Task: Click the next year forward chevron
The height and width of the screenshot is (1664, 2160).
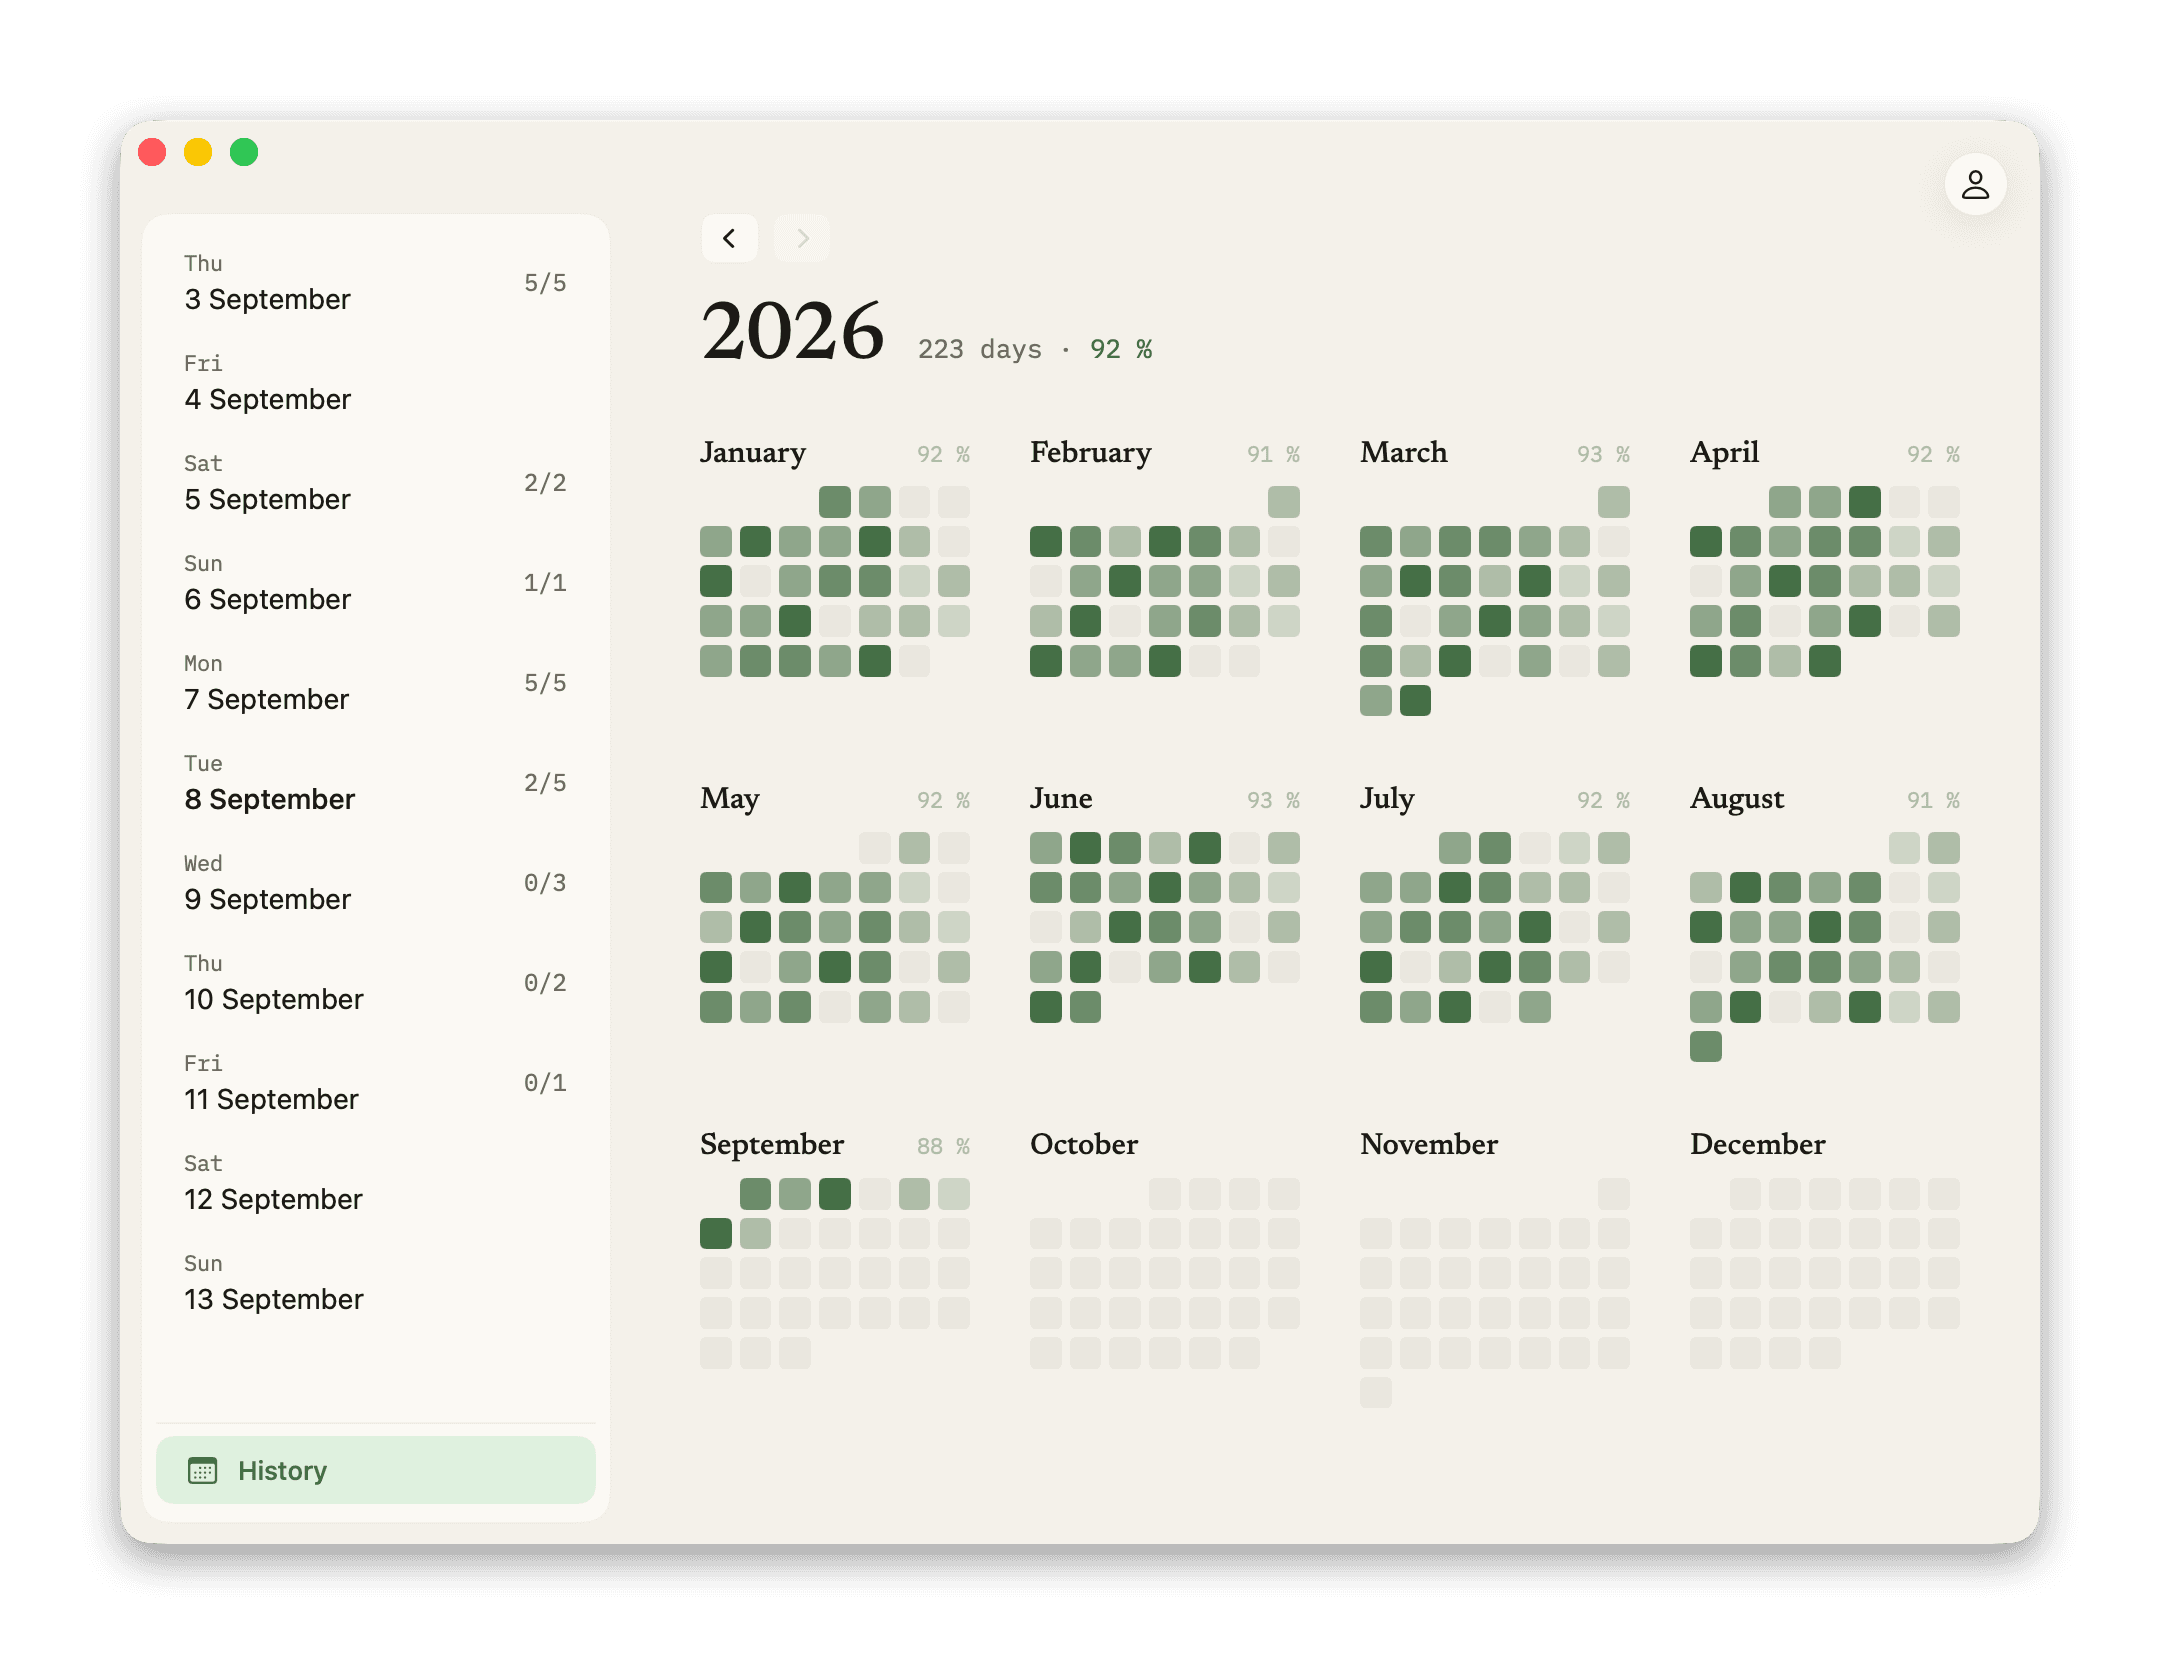Action: tap(802, 238)
